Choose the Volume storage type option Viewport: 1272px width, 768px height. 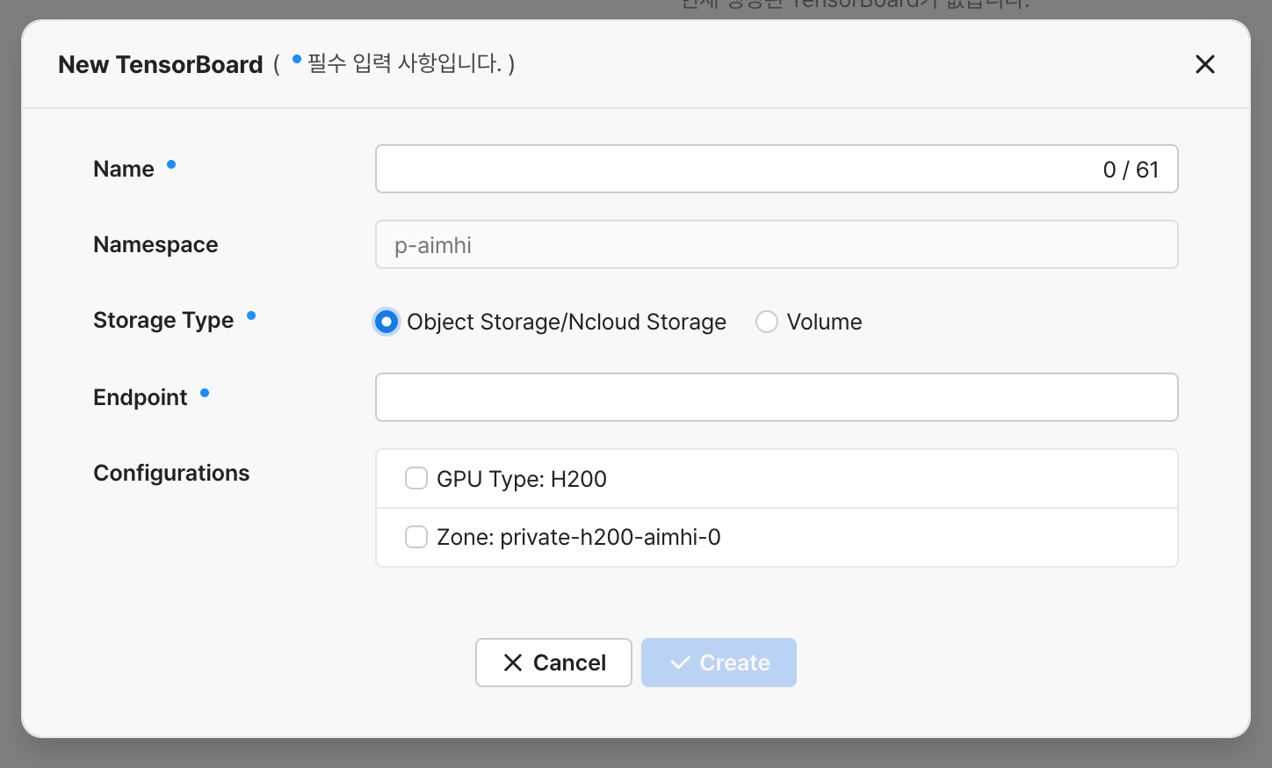767,322
